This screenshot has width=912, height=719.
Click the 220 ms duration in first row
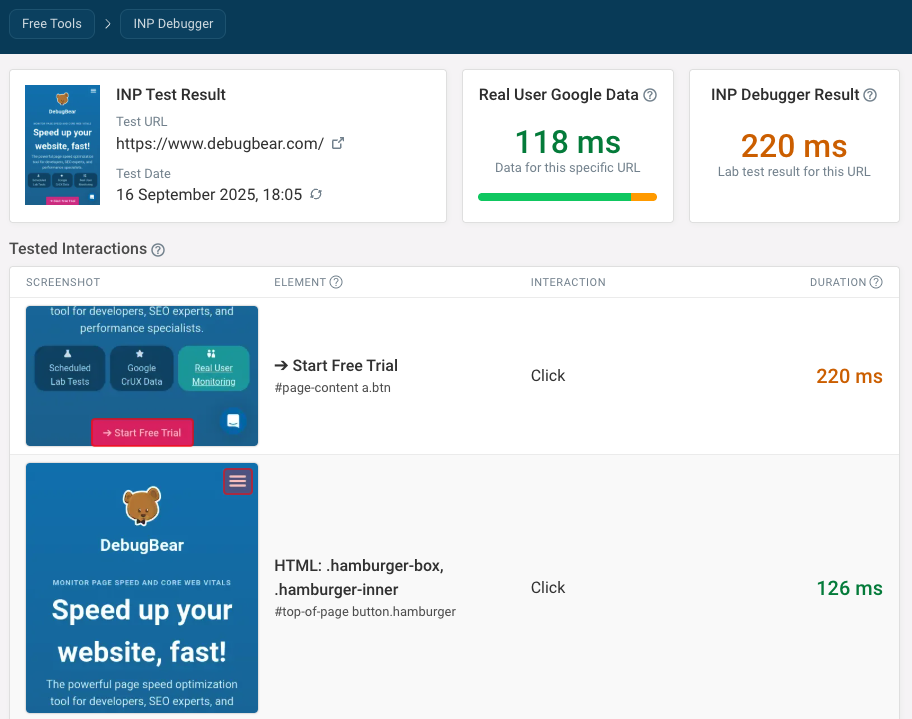pos(849,376)
